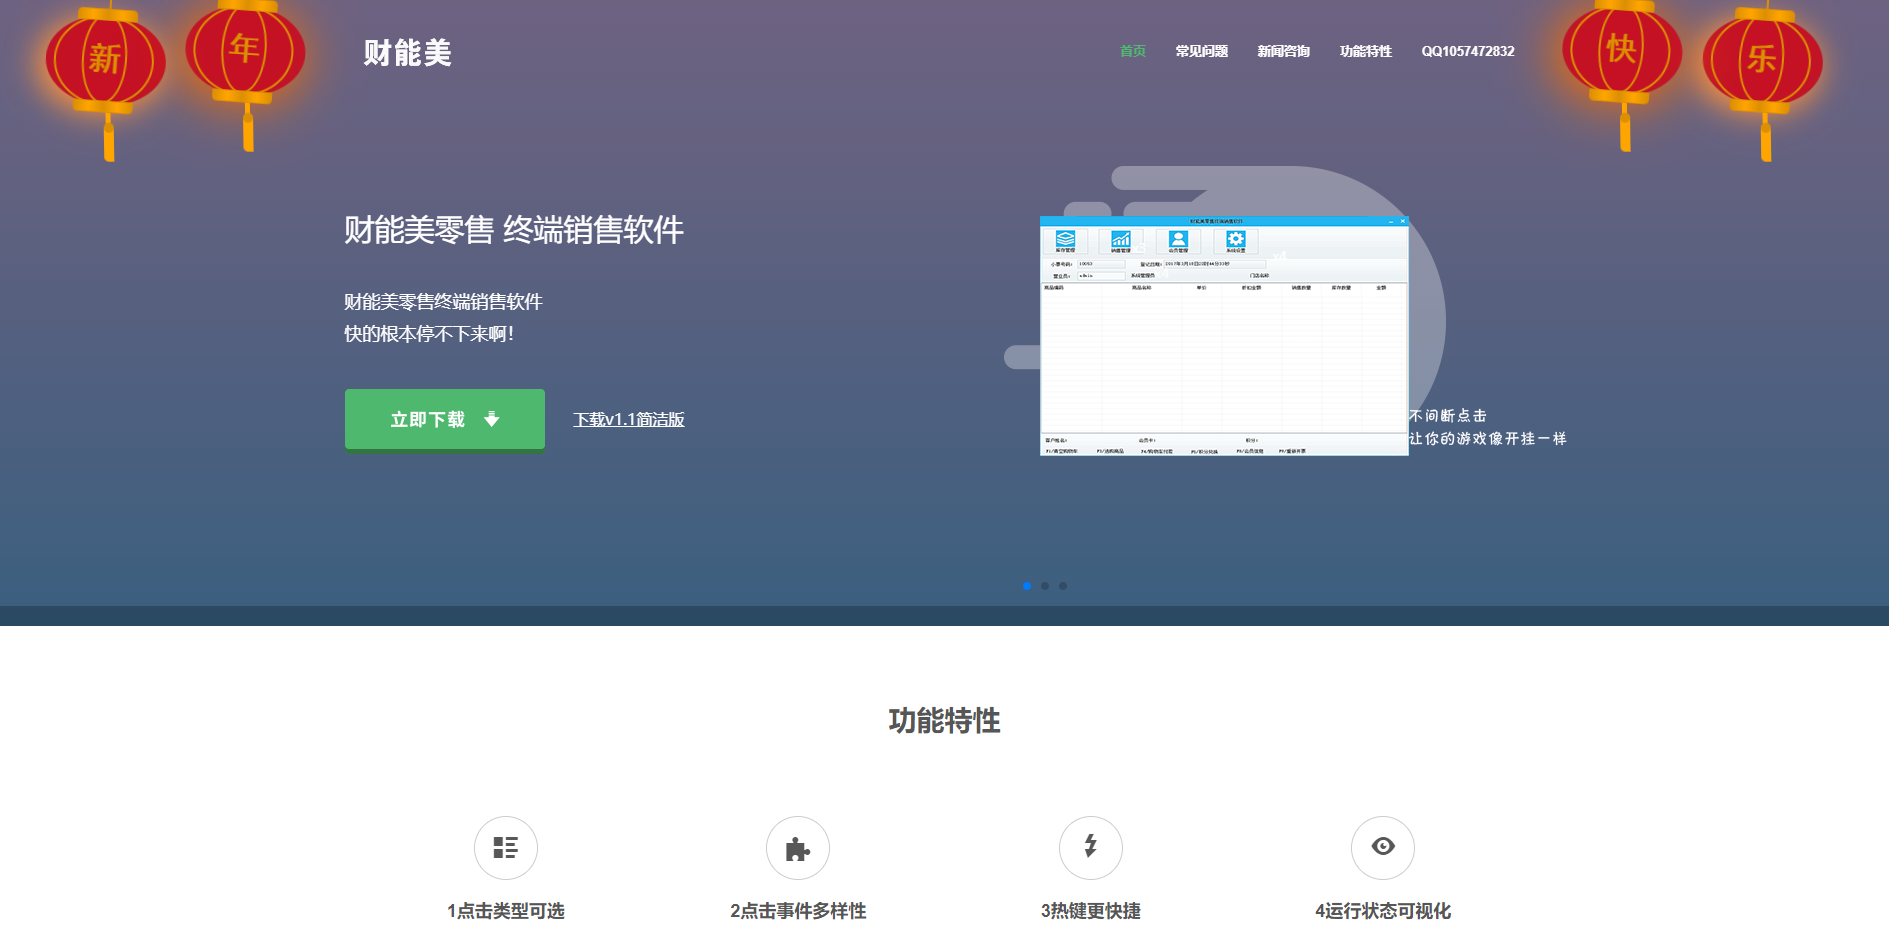Click the 让你的游戏像开挂一样 caption

pos(1487,438)
